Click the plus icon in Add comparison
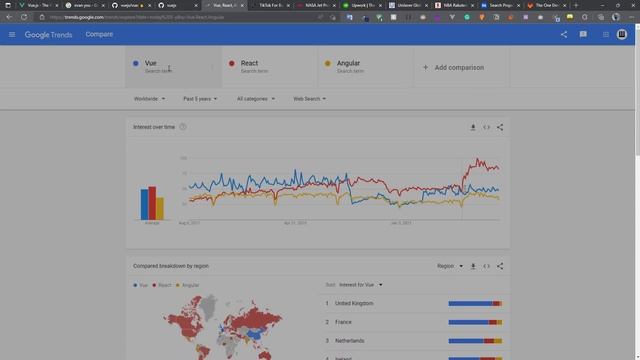640x360 pixels. 425,67
